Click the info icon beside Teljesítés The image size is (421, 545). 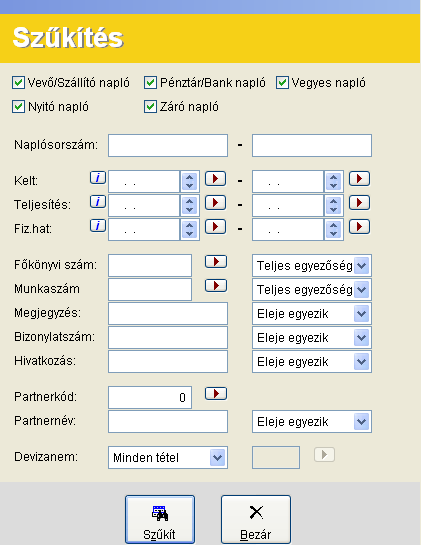click(98, 202)
